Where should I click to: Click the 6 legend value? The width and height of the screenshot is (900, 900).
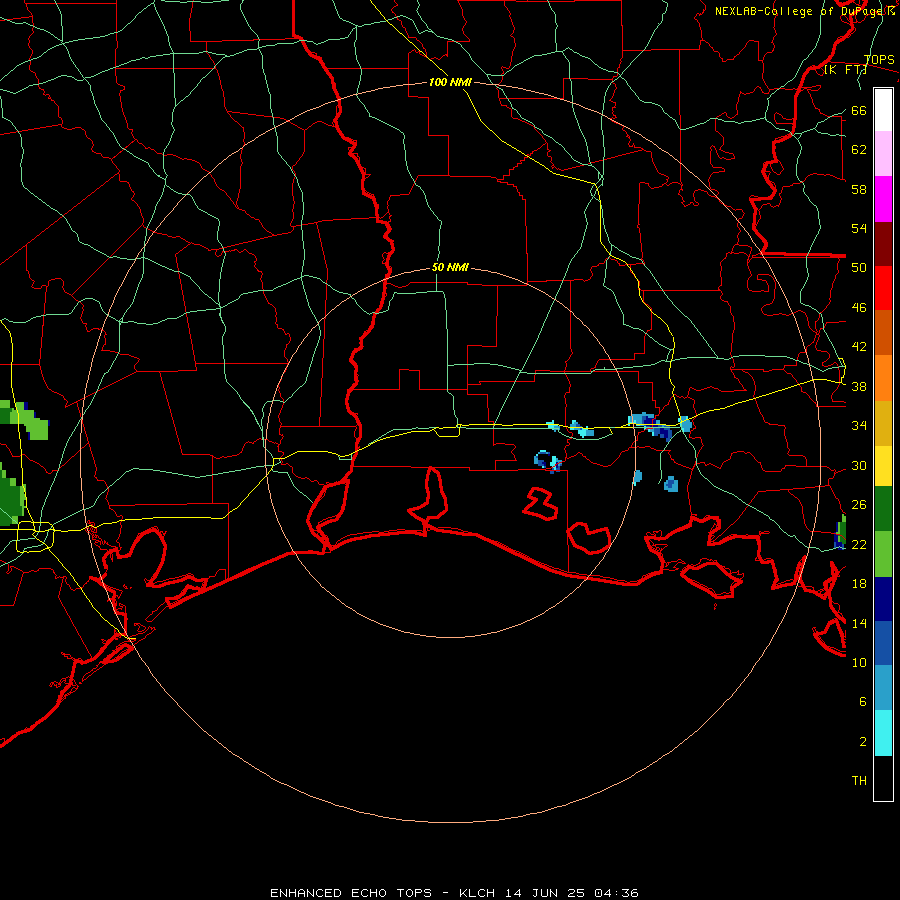coord(863,702)
